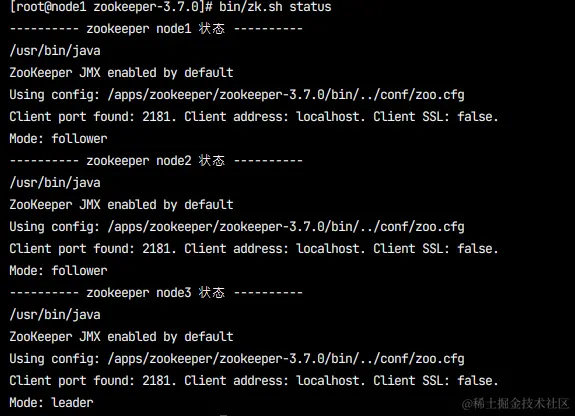This screenshot has height=416, width=575.
Task: Click node1's 'ZooKeeper JMX enabled by default' line
Action: (121, 73)
